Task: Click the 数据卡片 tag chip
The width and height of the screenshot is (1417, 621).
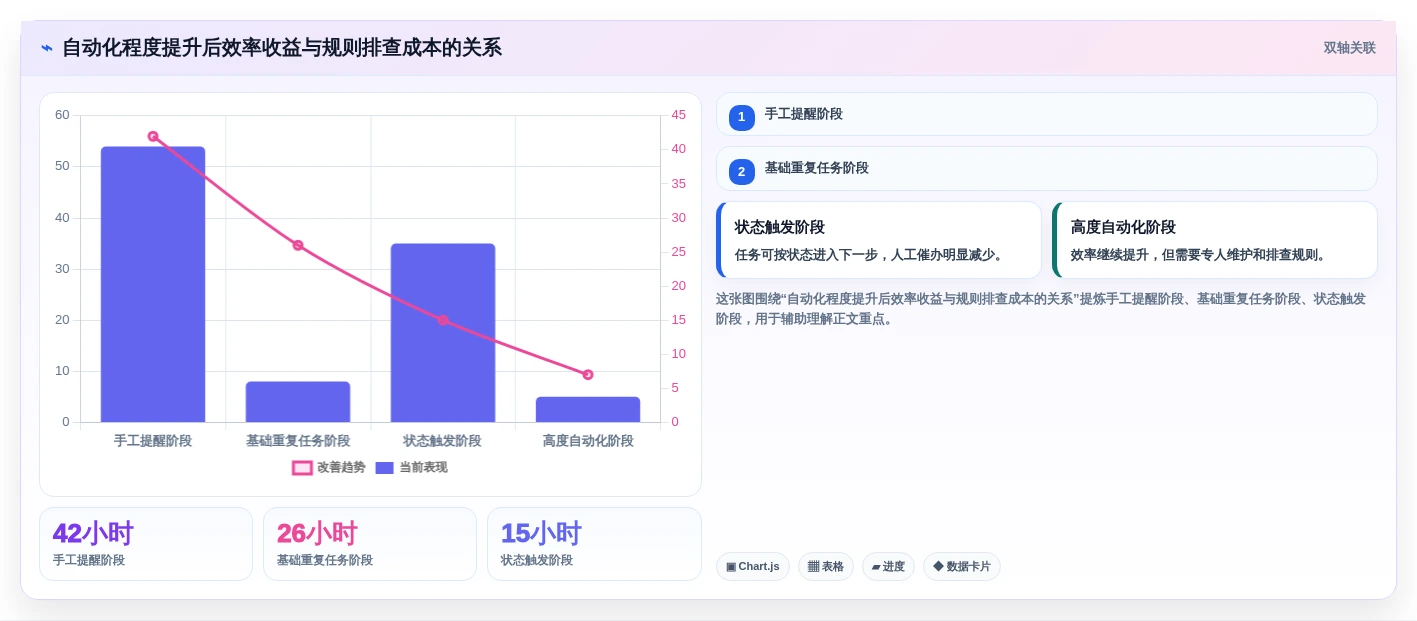Action: click(962, 567)
